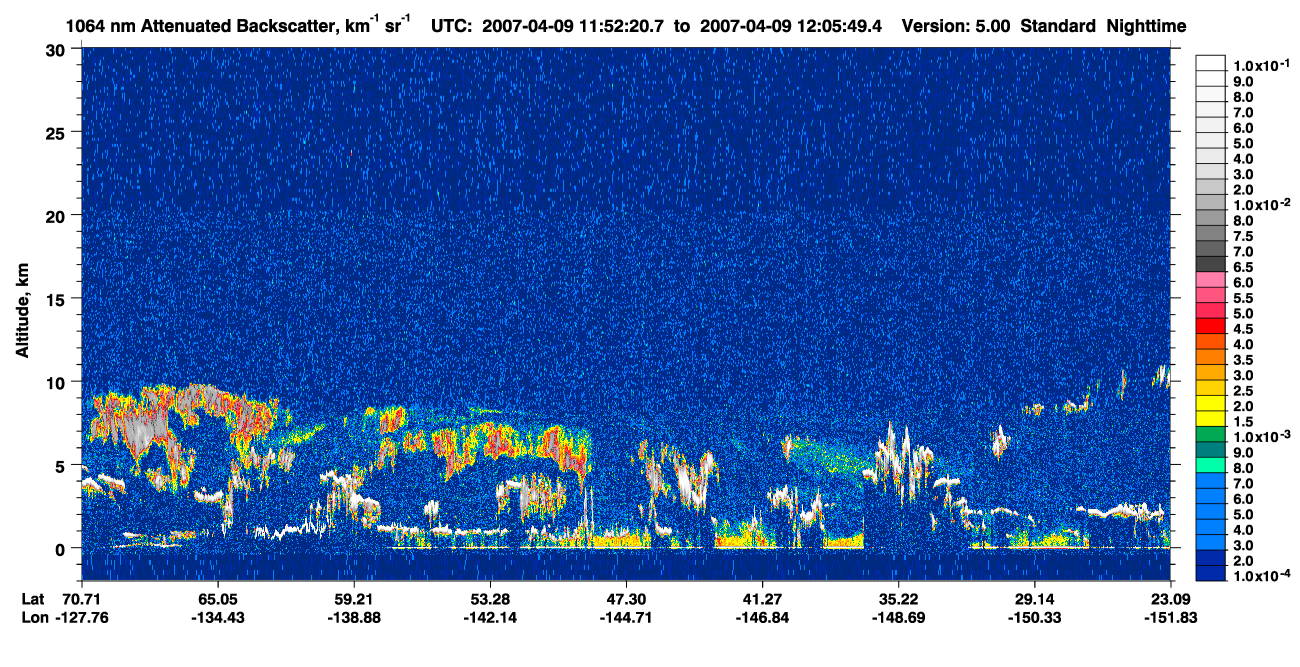Click the latitude value "35.22"
The image size is (1300, 667).
(x=898, y=599)
